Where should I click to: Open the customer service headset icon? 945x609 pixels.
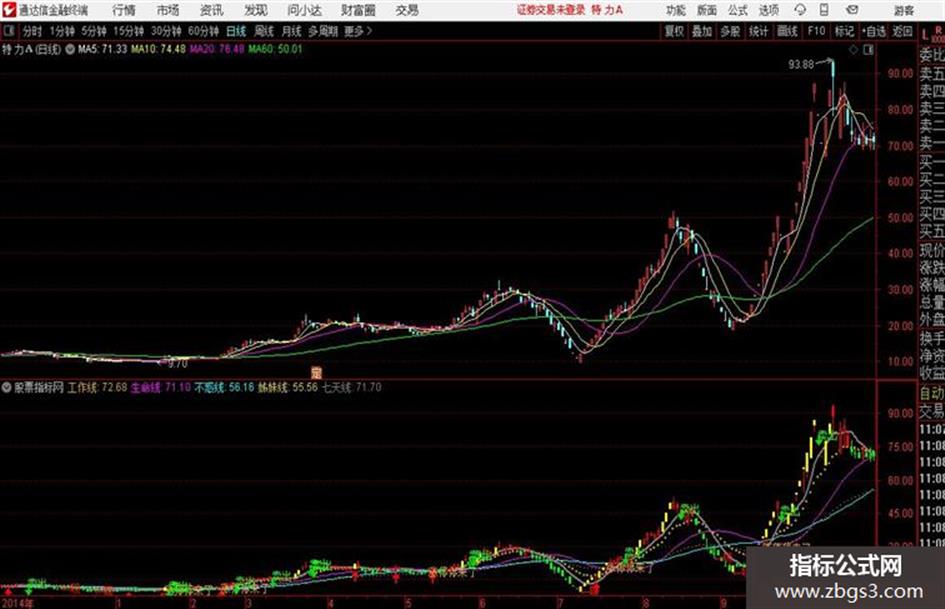tap(800, 10)
